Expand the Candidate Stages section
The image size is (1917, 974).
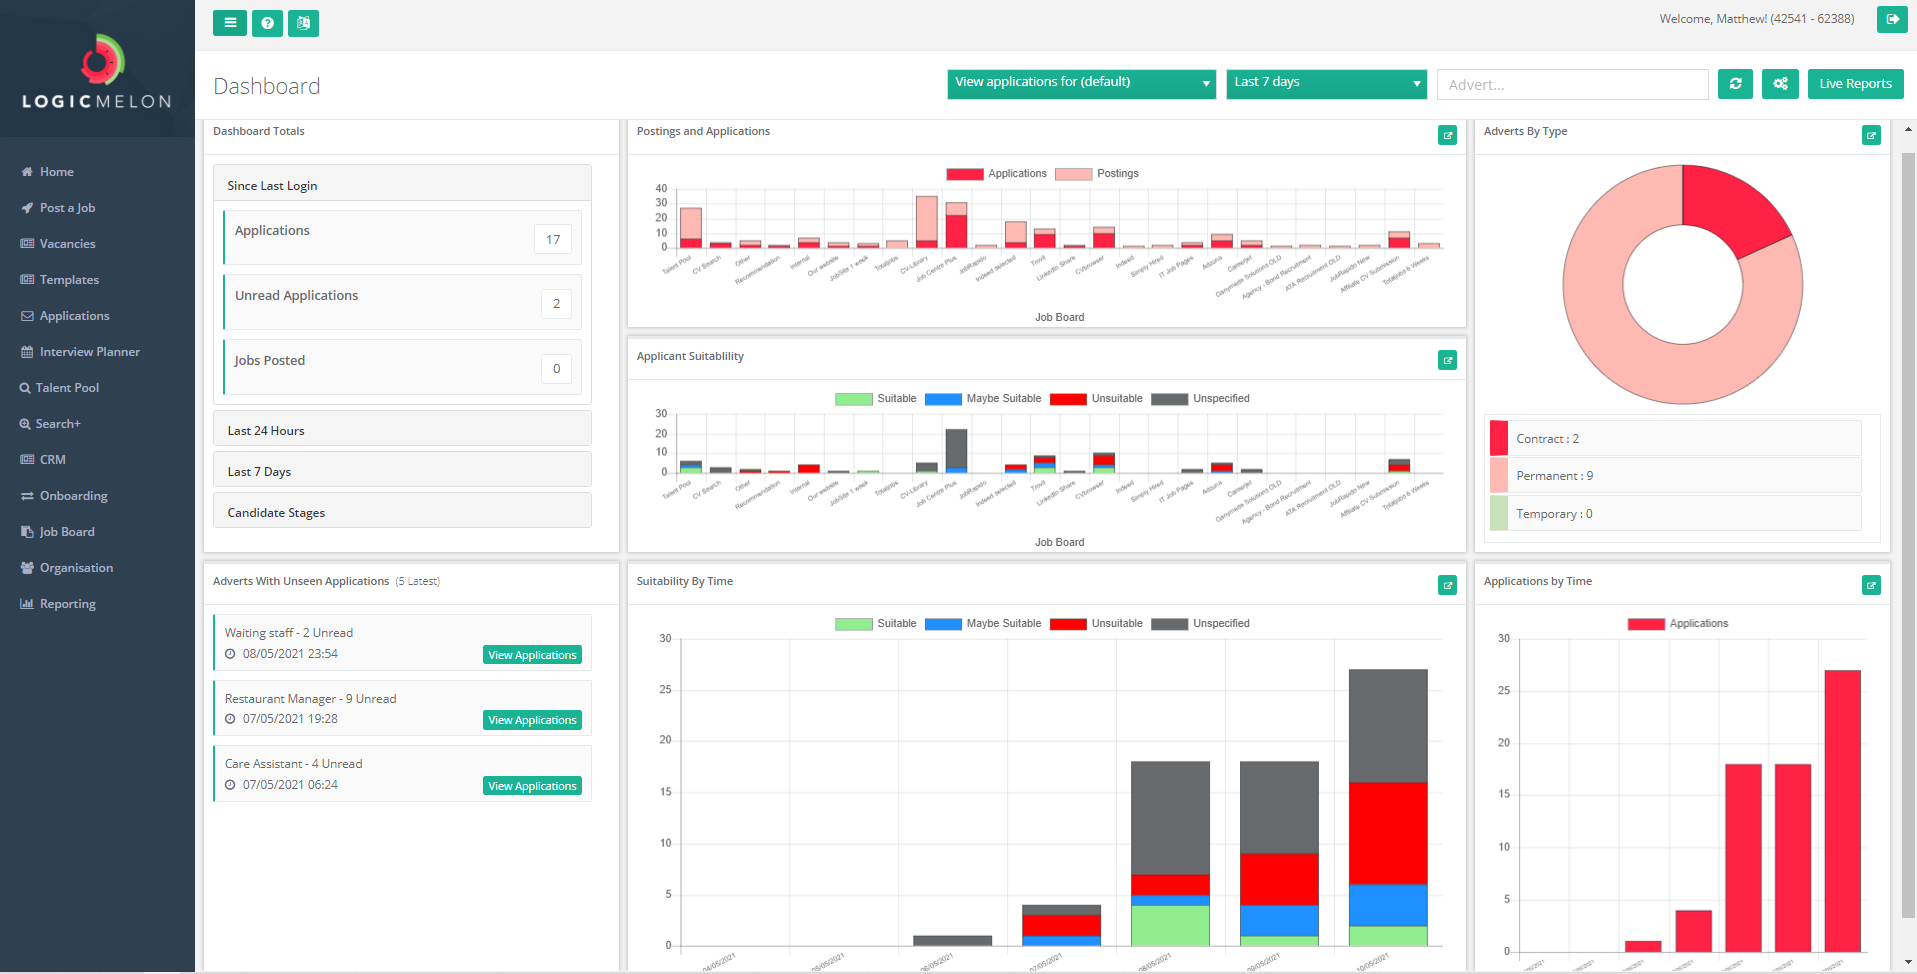point(402,512)
